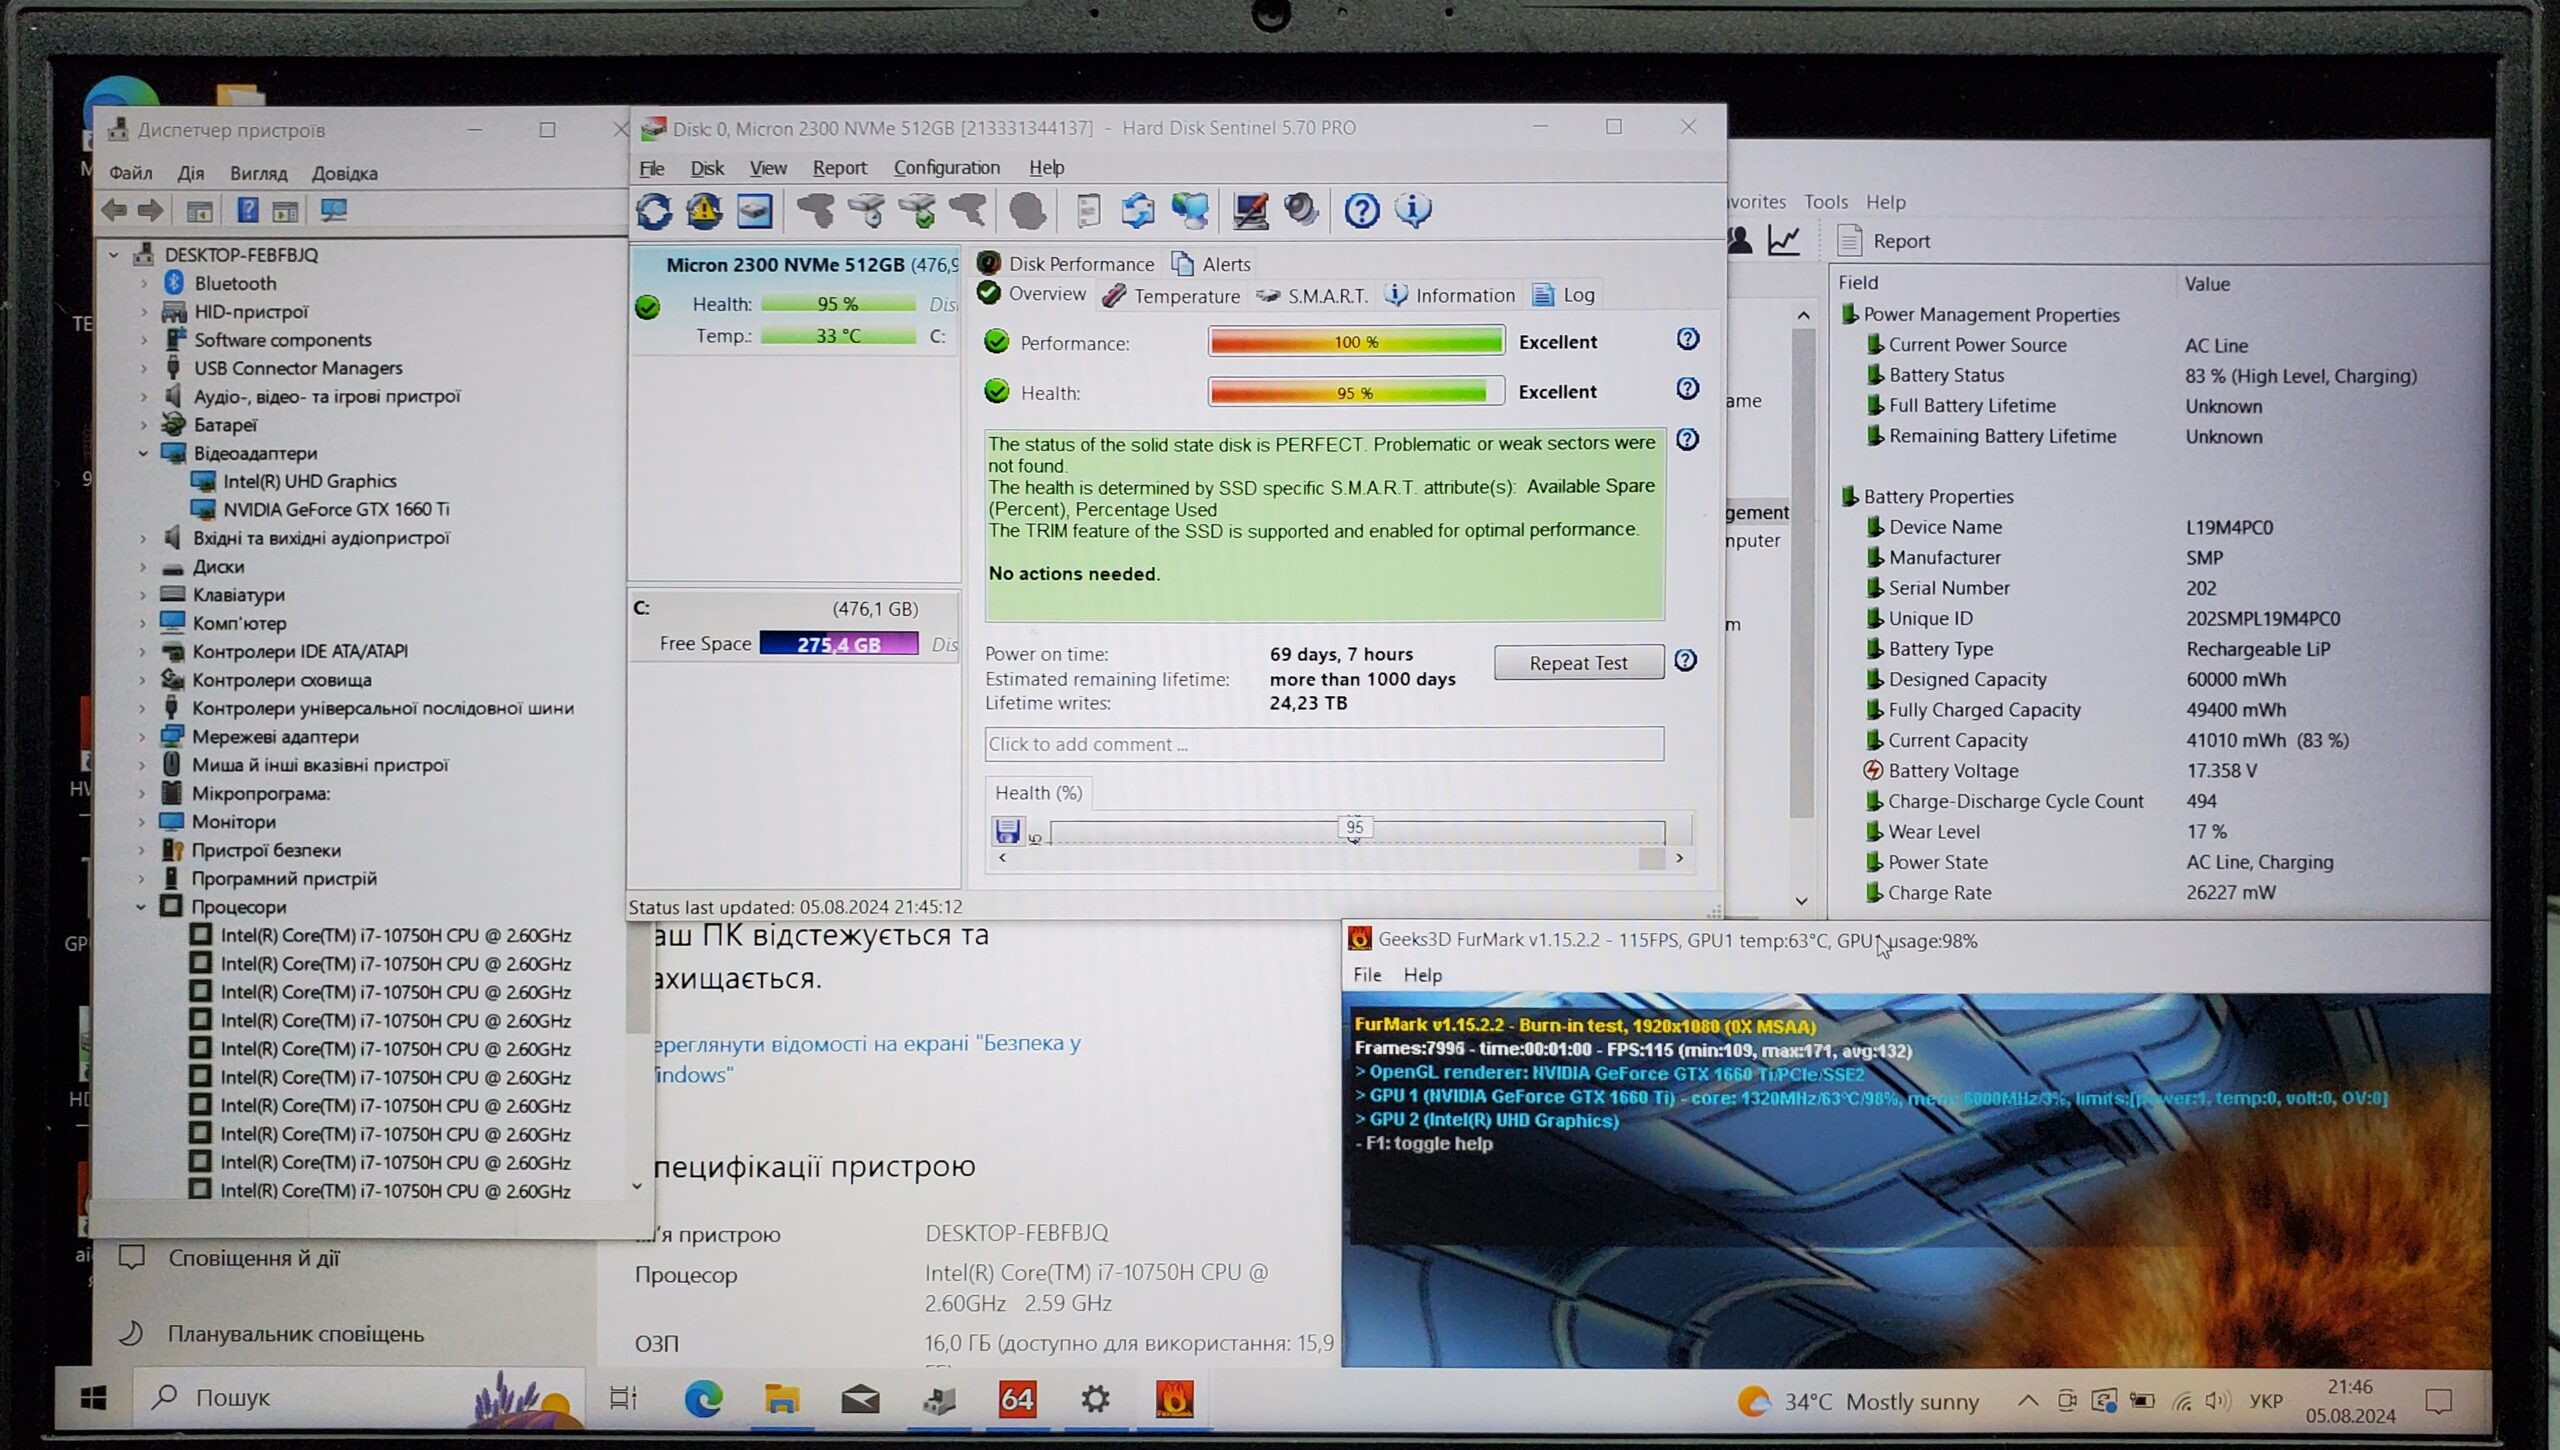
Task: Open the help icon next to Performance
Action: (1687, 340)
